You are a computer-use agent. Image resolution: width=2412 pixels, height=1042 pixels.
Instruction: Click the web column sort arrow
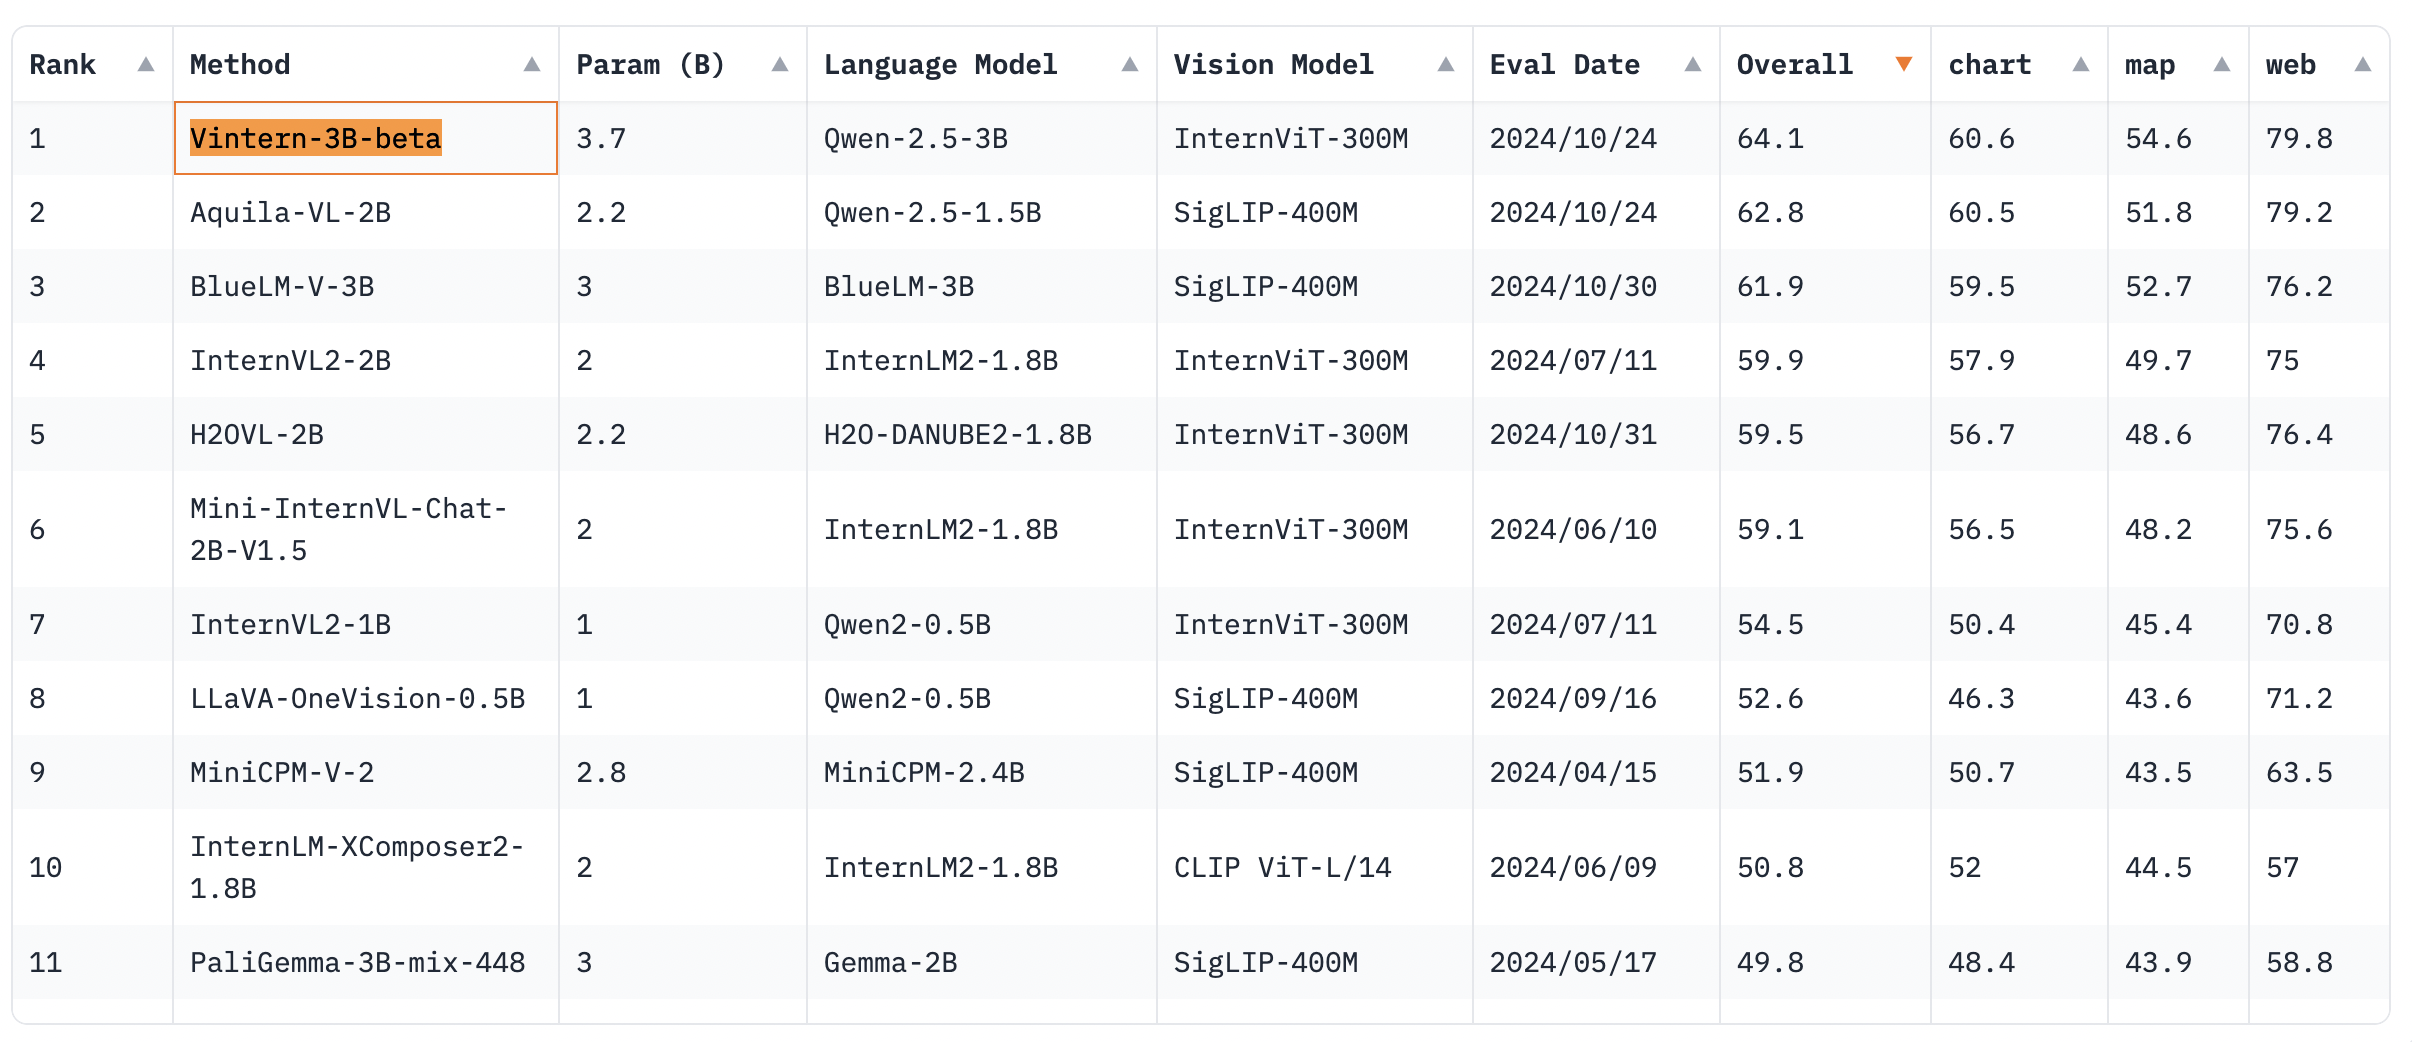click(x=2363, y=65)
